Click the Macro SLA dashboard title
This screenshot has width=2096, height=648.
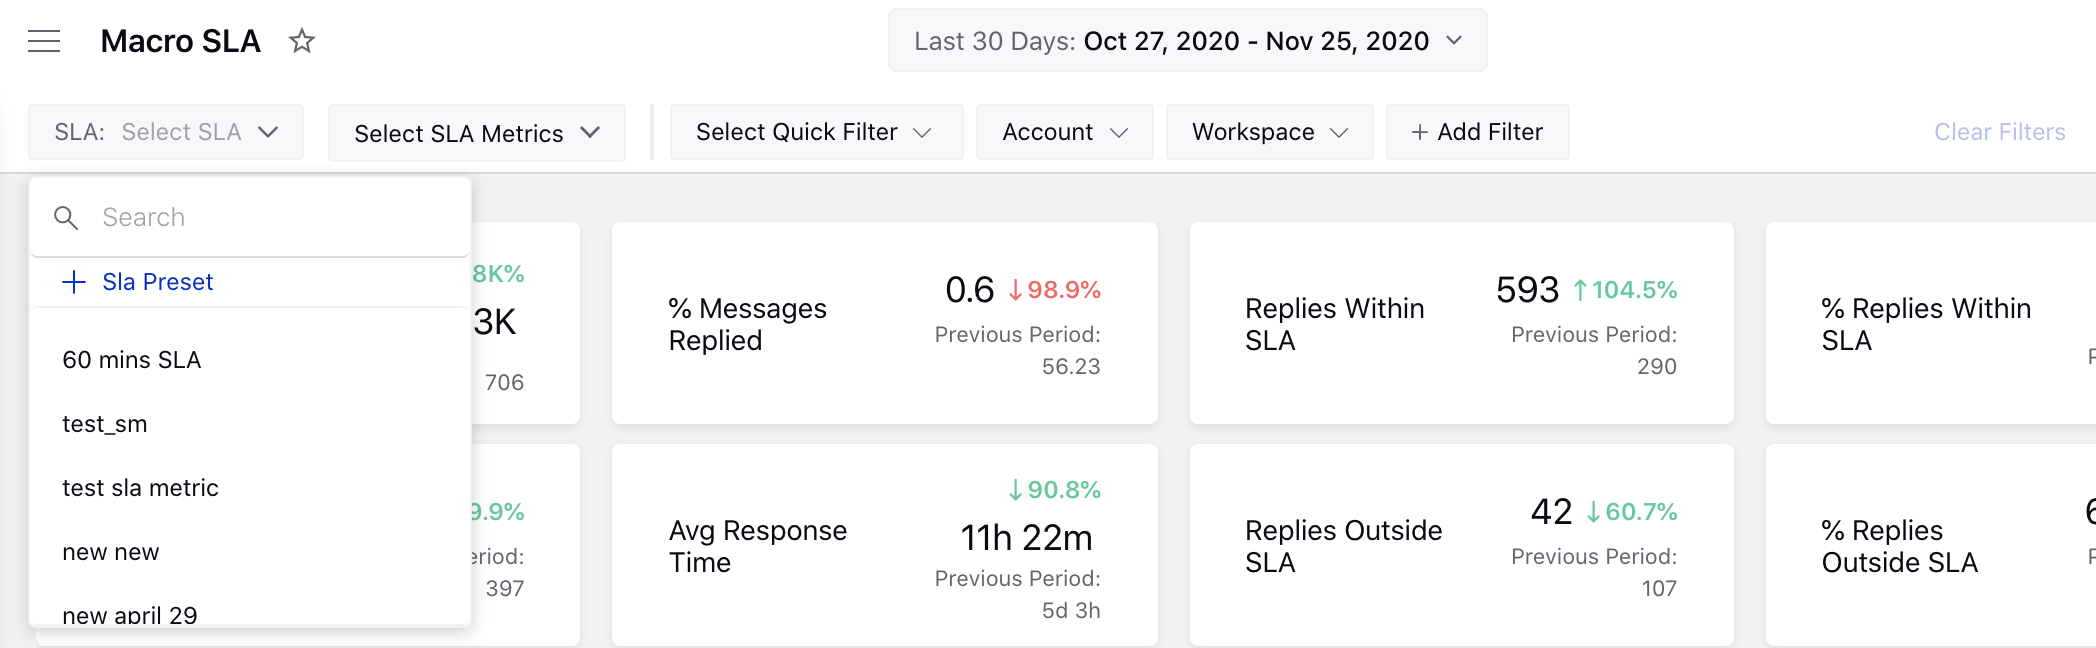pos(181,41)
